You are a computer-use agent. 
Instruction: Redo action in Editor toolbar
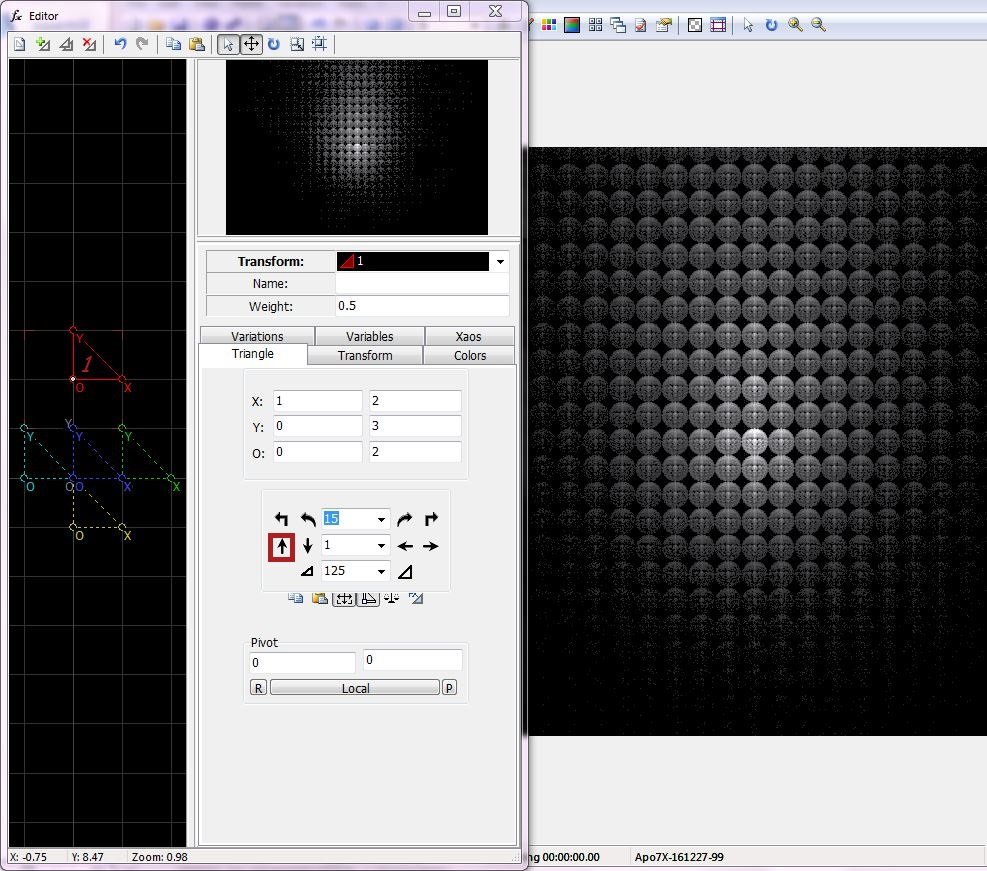pos(142,44)
